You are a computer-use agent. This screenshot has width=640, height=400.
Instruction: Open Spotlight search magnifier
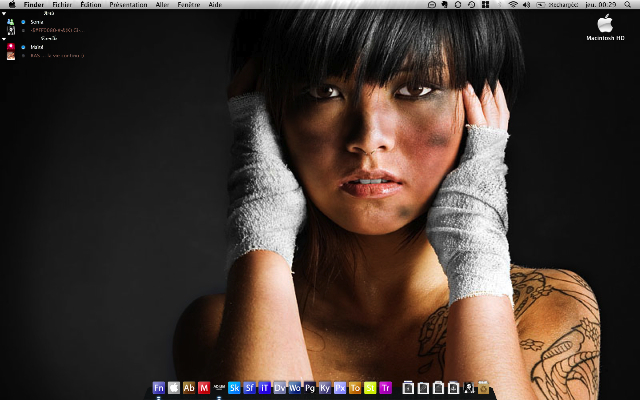point(627,4)
